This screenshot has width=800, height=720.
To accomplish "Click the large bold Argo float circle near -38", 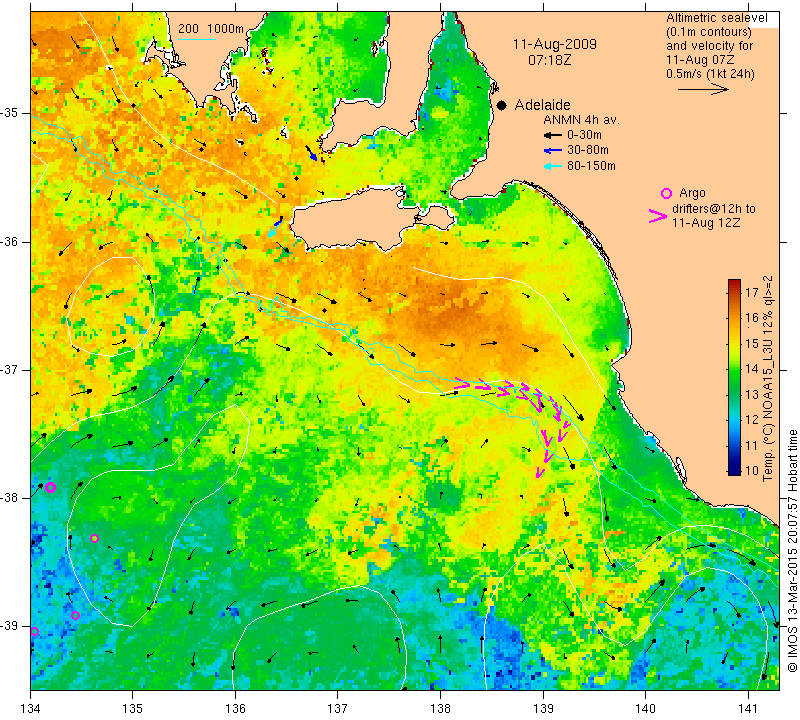I will (x=50, y=487).
